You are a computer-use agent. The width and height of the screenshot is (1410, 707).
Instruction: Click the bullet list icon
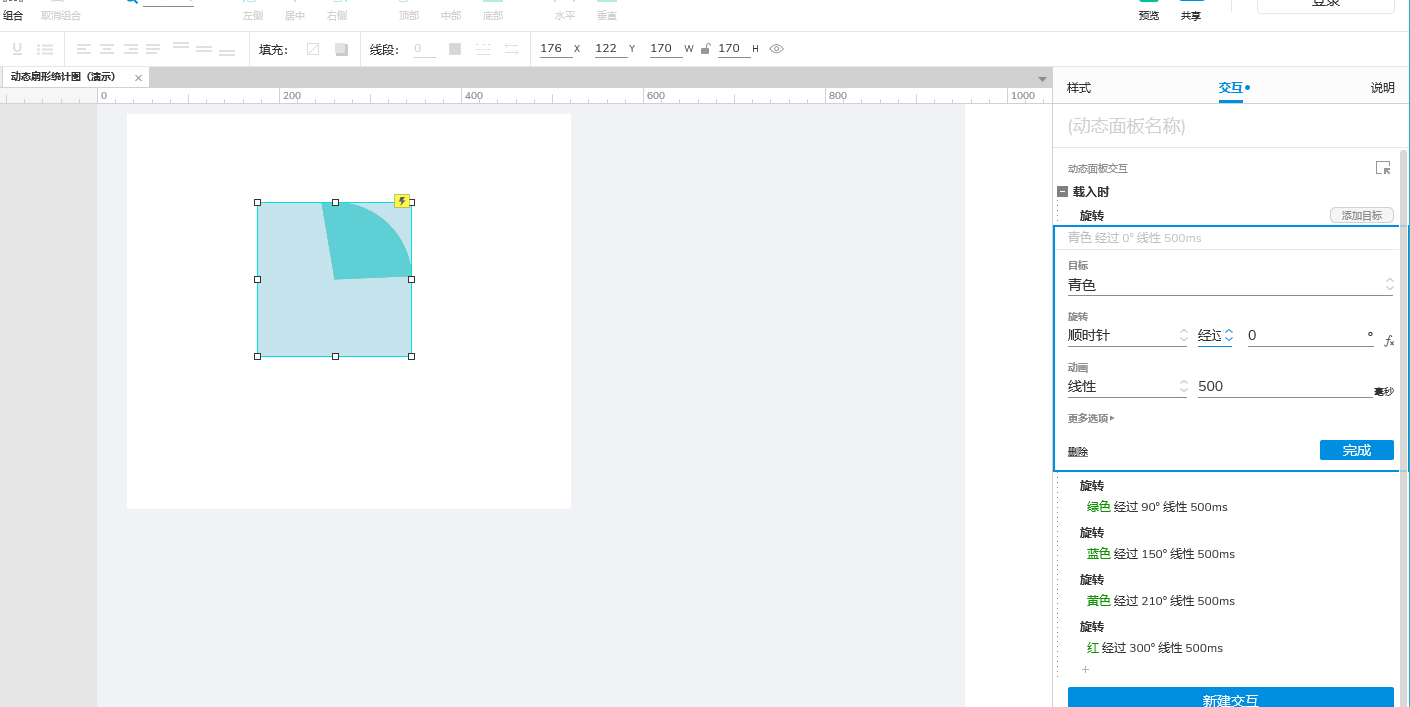pos(45,49)
